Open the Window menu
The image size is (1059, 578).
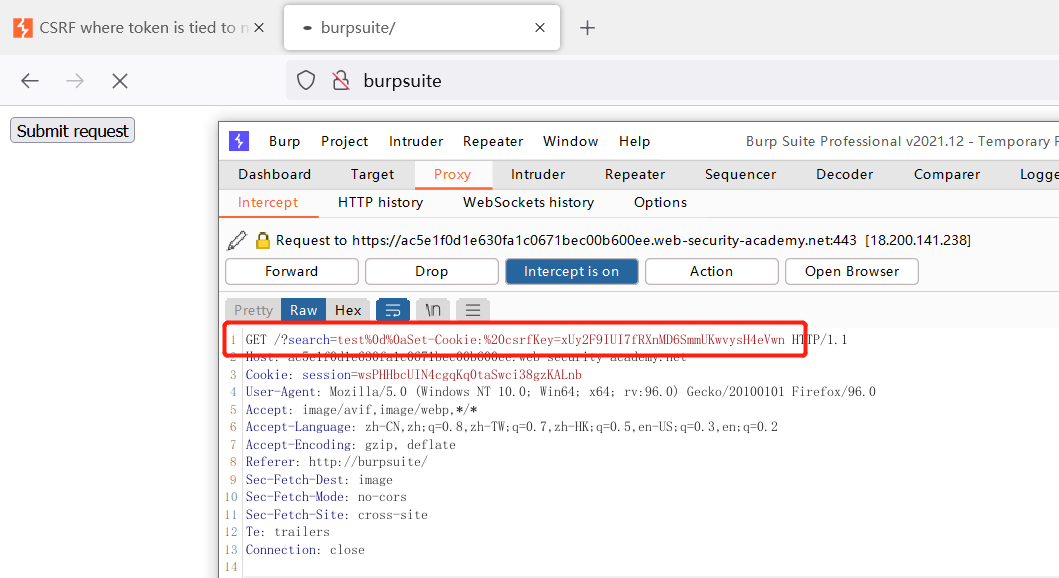tap(571, 141)
